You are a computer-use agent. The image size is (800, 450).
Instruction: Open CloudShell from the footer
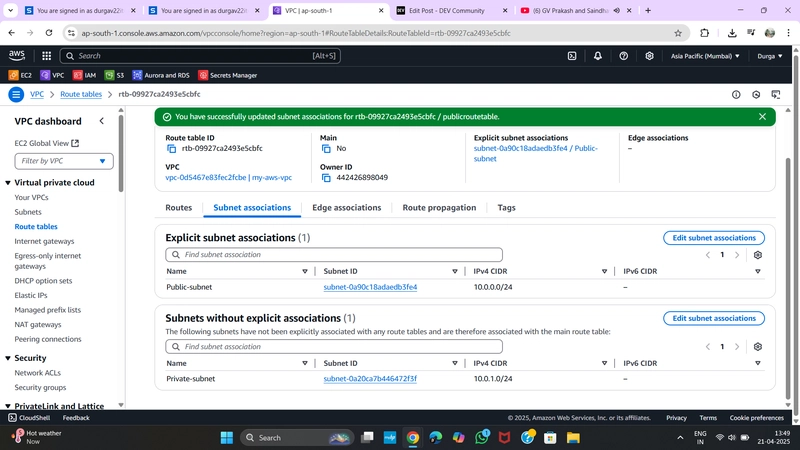(29, 418)
